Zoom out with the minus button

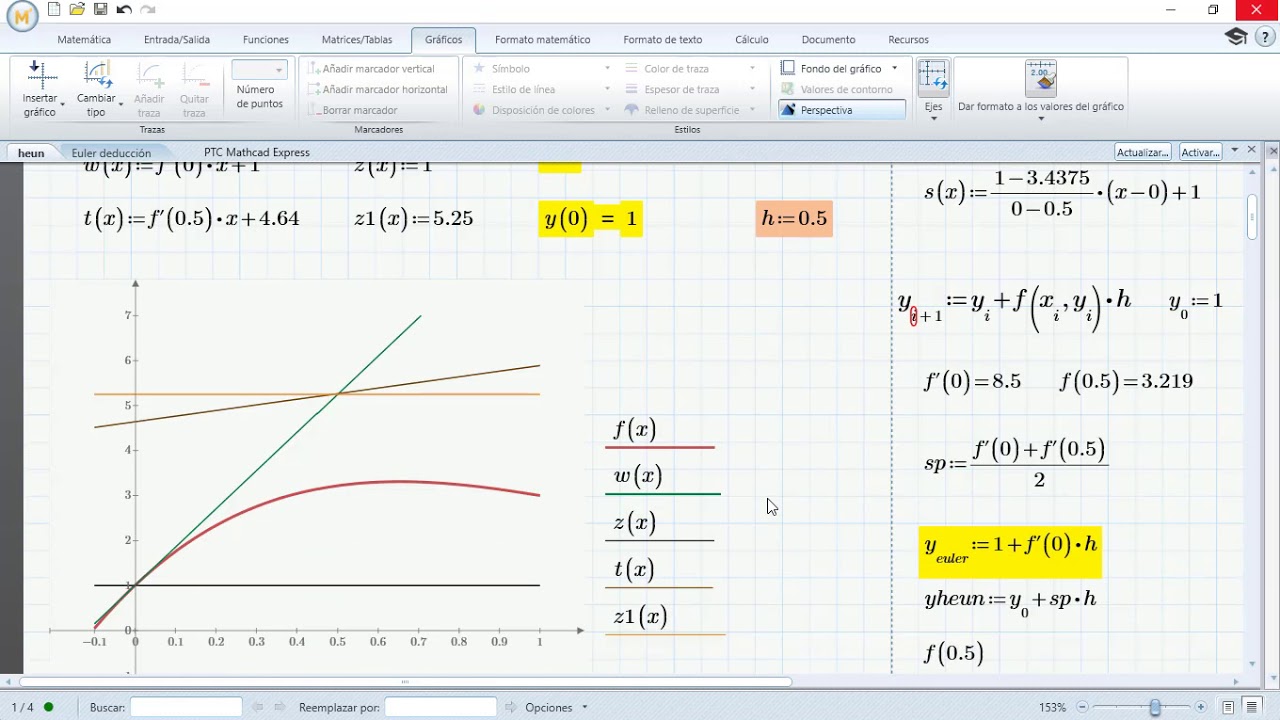(1081, 707)
